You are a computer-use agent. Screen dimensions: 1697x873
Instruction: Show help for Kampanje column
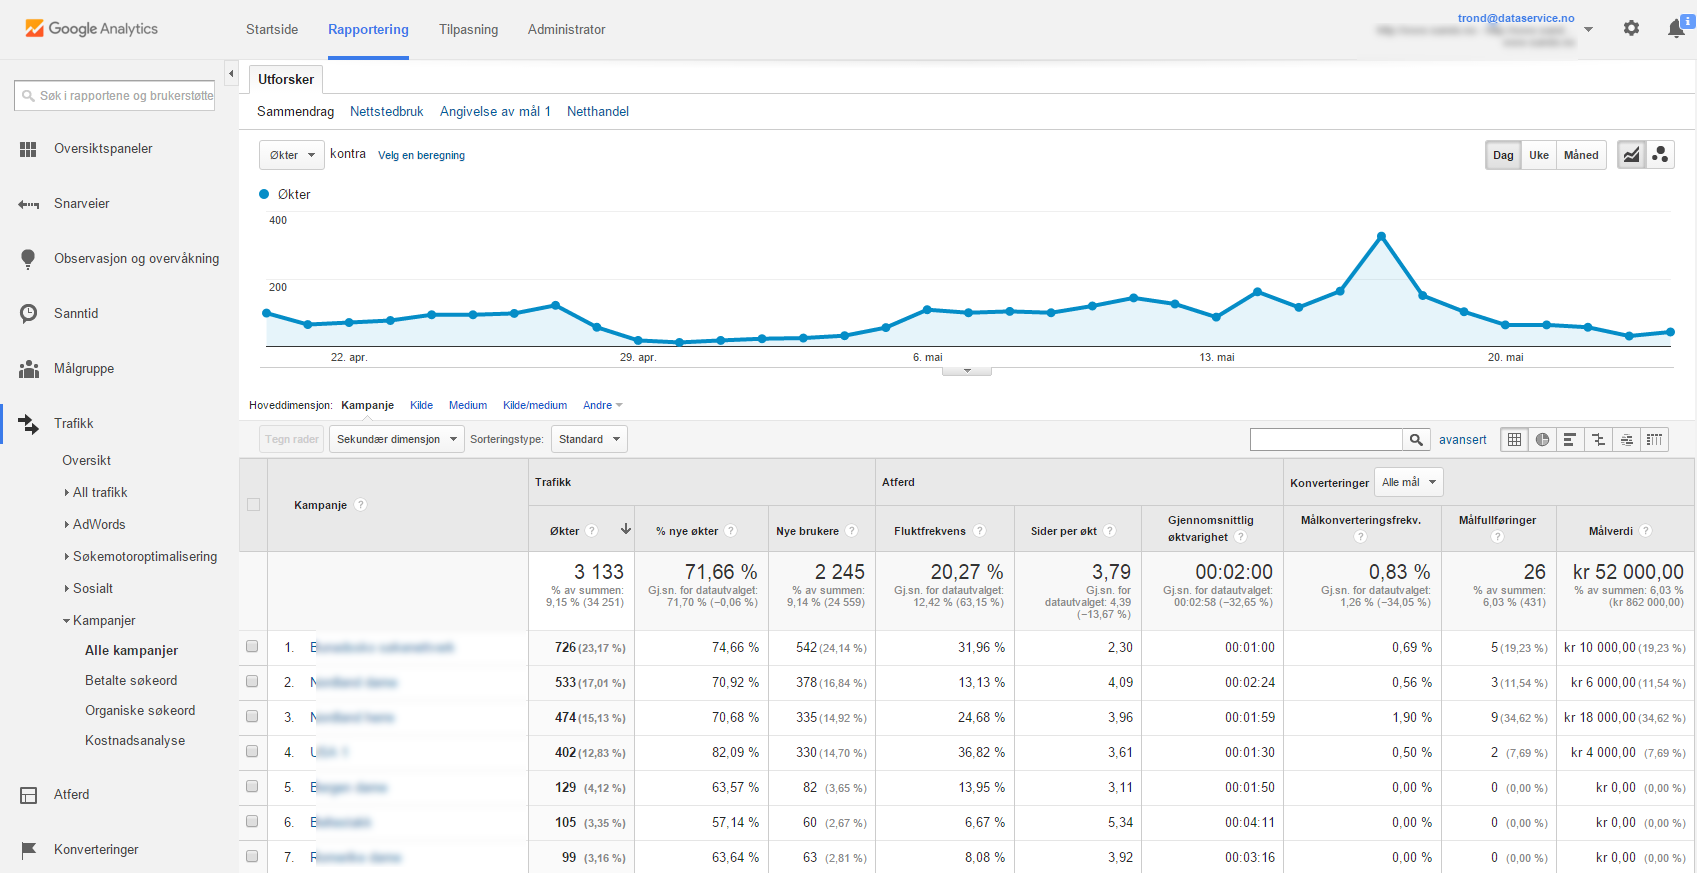(x=361, y=505)
